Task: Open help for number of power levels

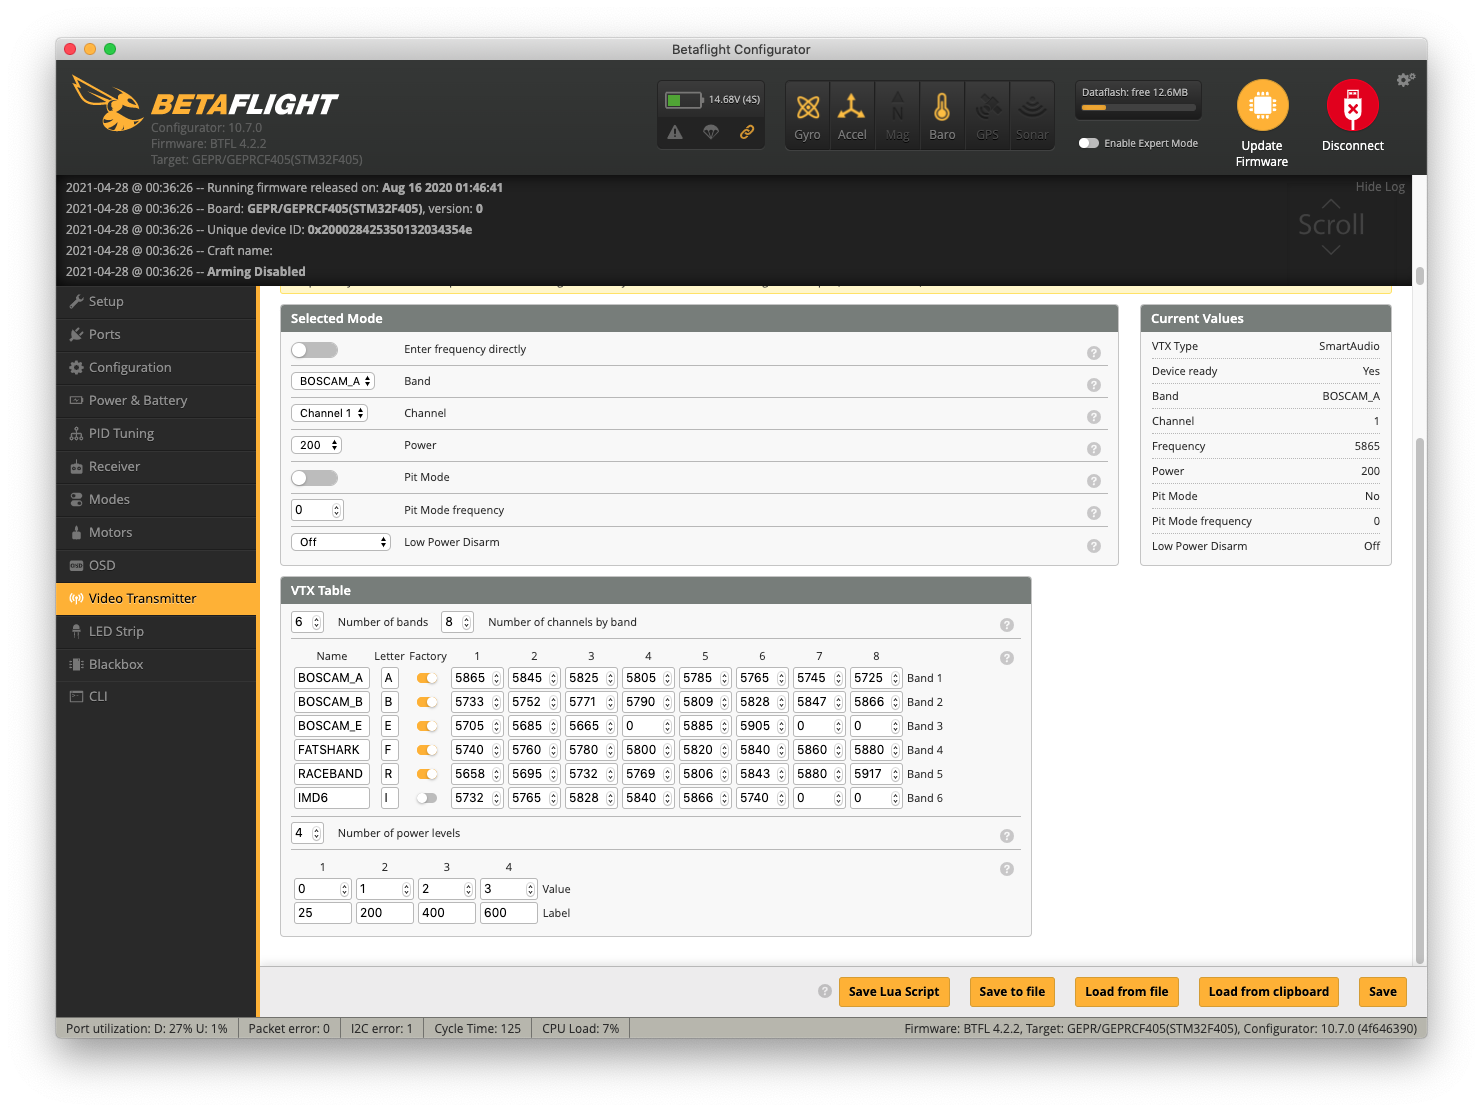Action: coord(1007,836)
